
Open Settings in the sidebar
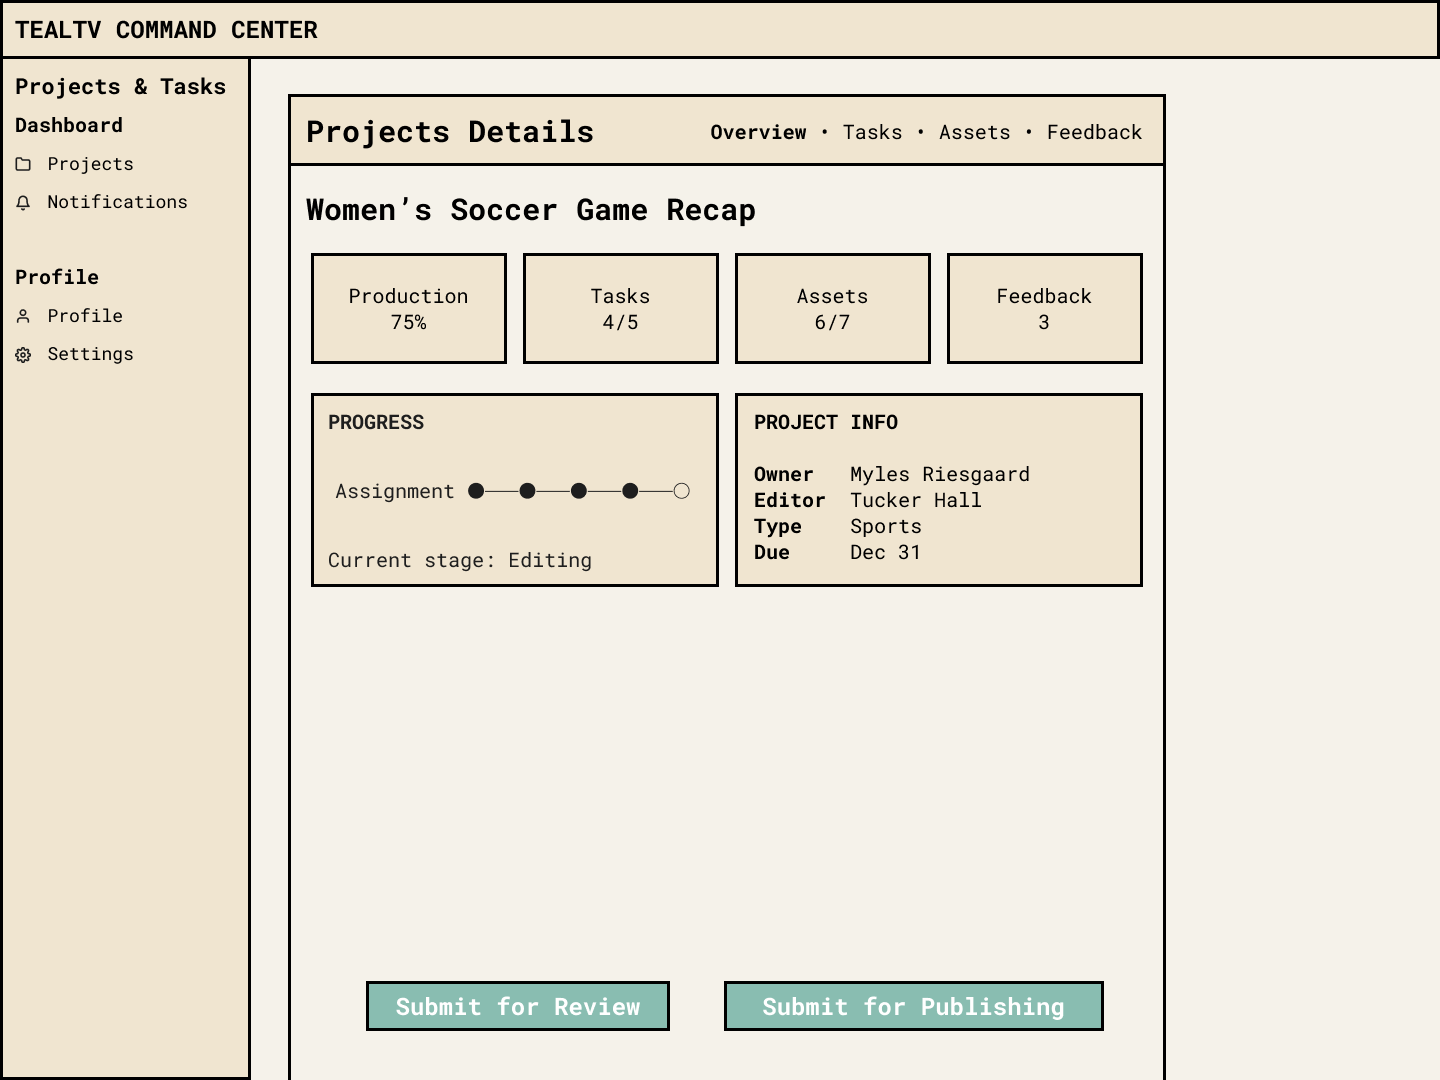90,354
